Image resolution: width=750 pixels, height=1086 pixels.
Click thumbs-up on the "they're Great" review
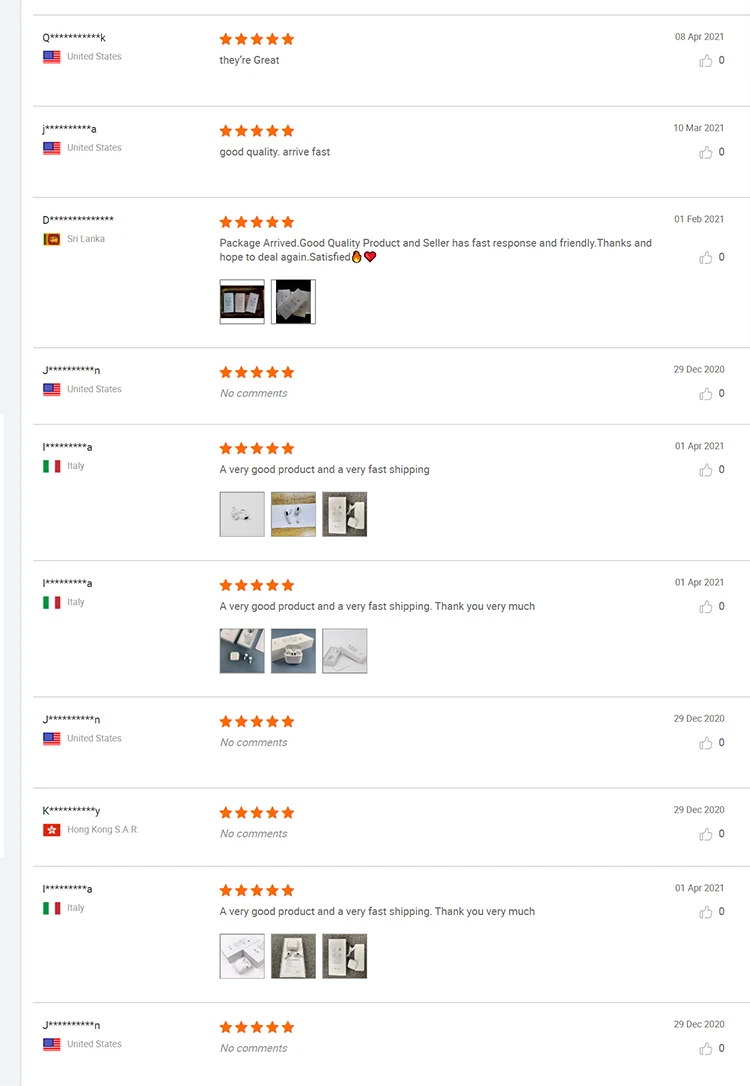pyautogui.click(x=706, y=61)
